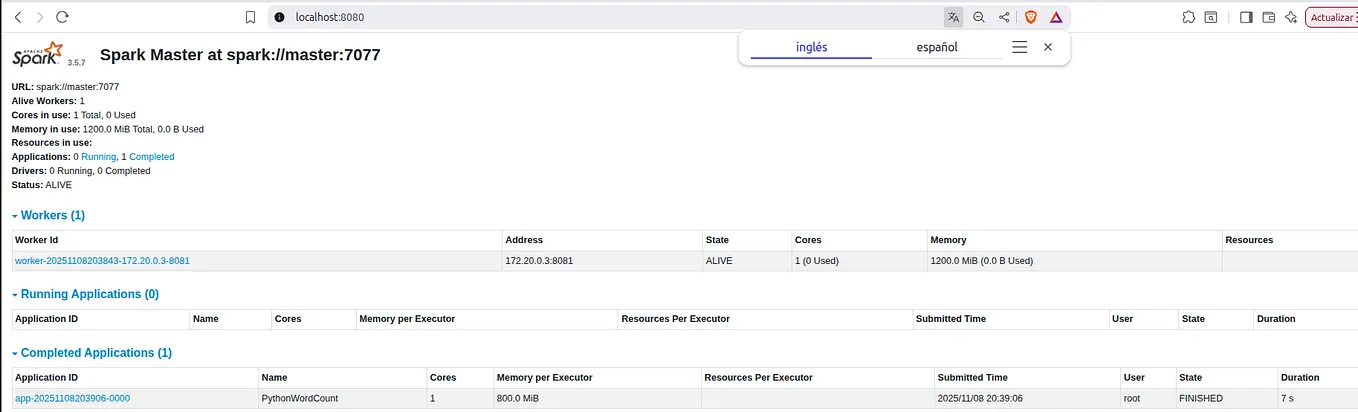Click the Spark version 3.5.7 label

click(77, 62)
